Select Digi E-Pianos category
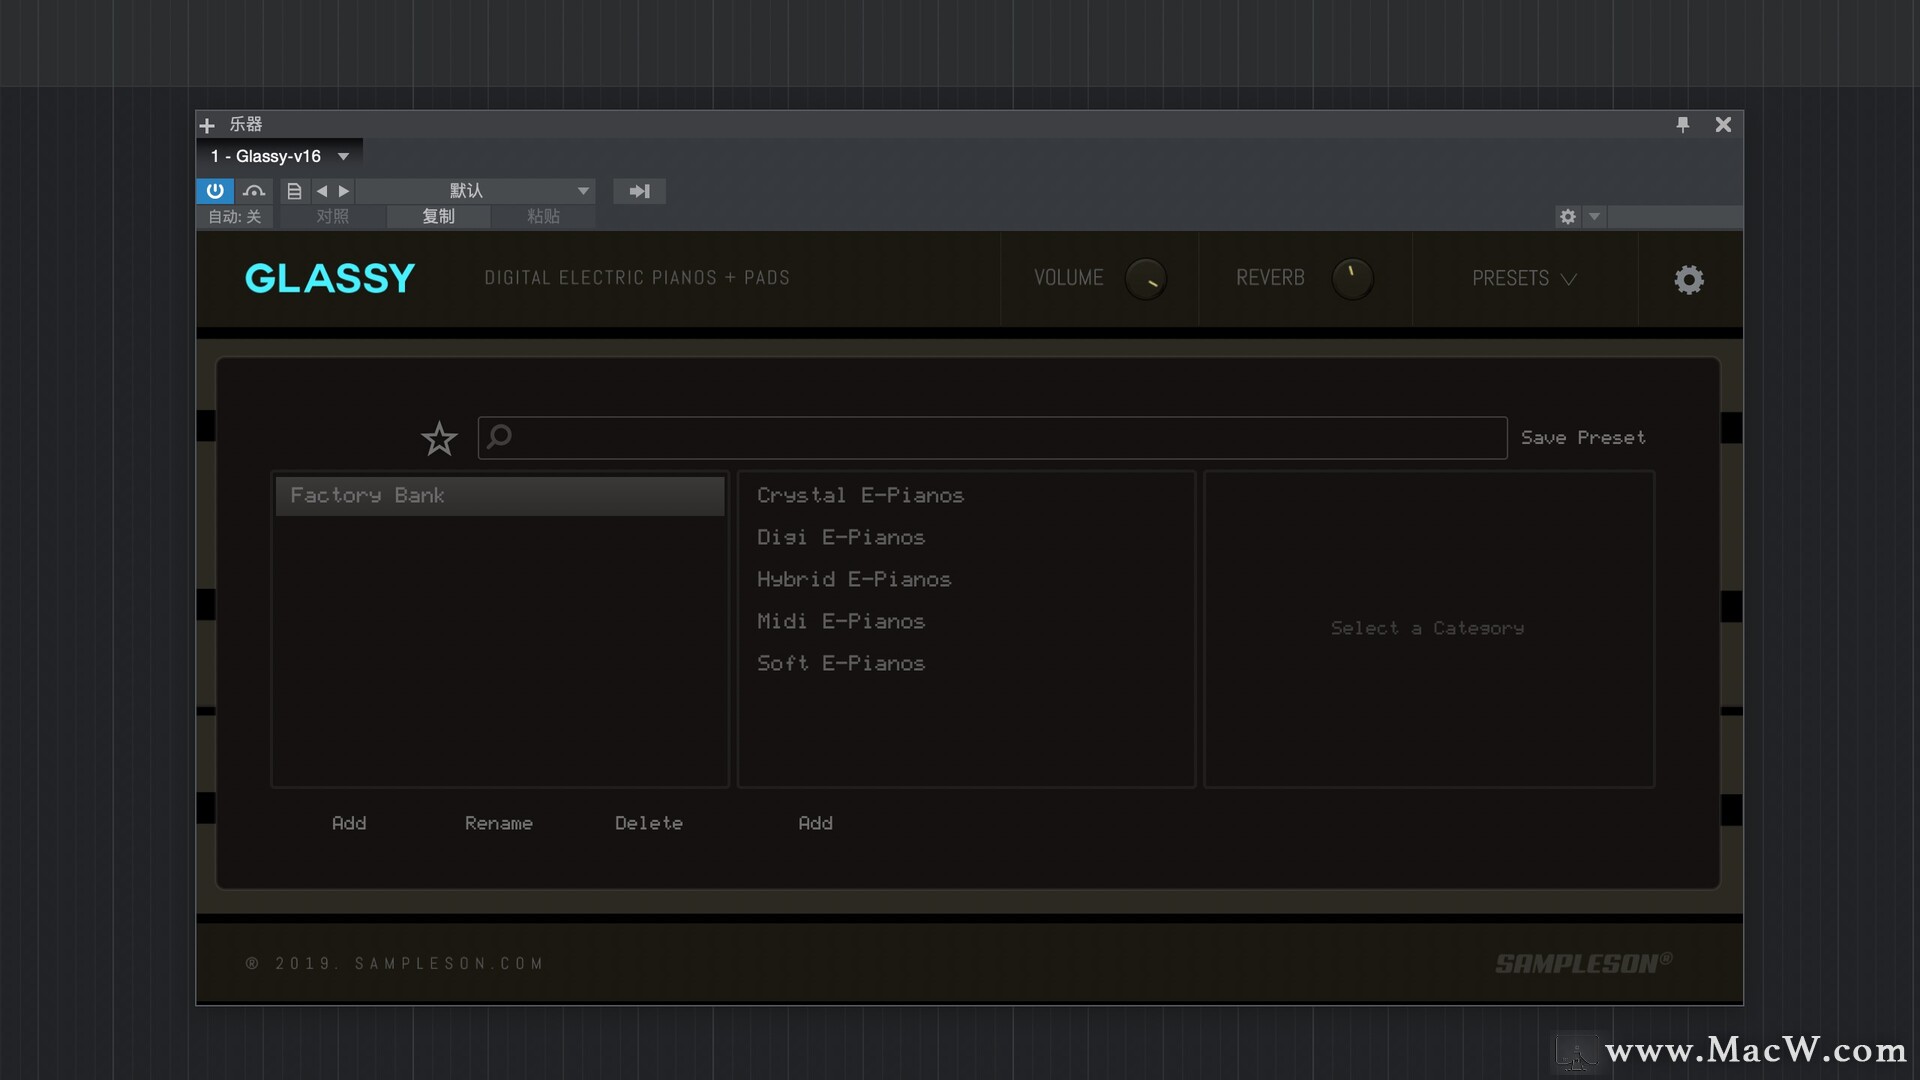Viewport: 1920px width, 1080px height. coord(841,537)
